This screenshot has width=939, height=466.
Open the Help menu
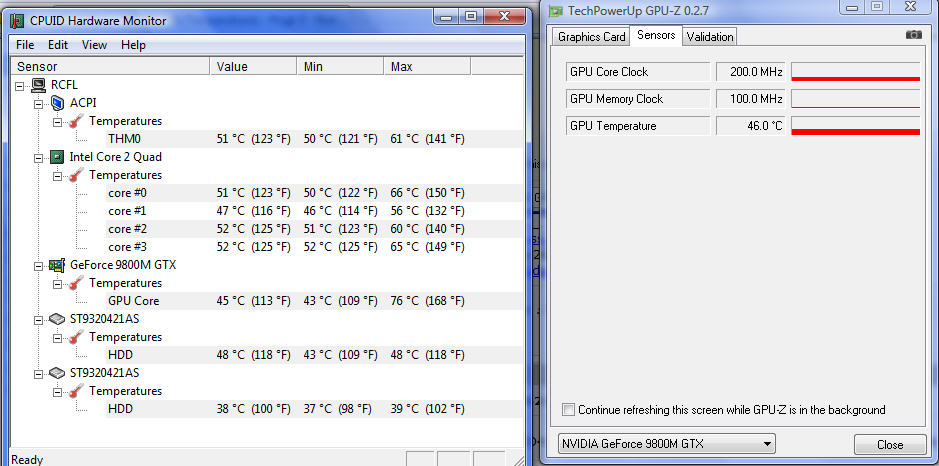(x=133, y=45)
